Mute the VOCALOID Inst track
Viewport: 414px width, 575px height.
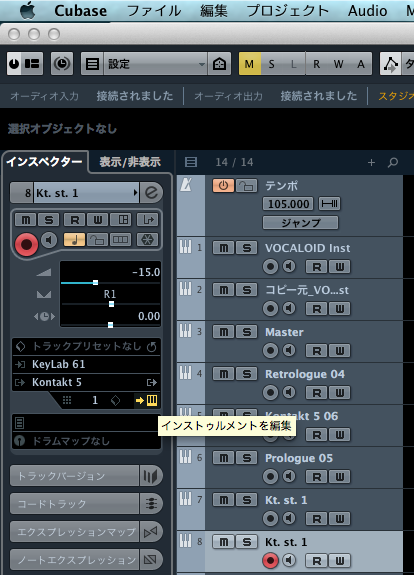click(223, 248)
